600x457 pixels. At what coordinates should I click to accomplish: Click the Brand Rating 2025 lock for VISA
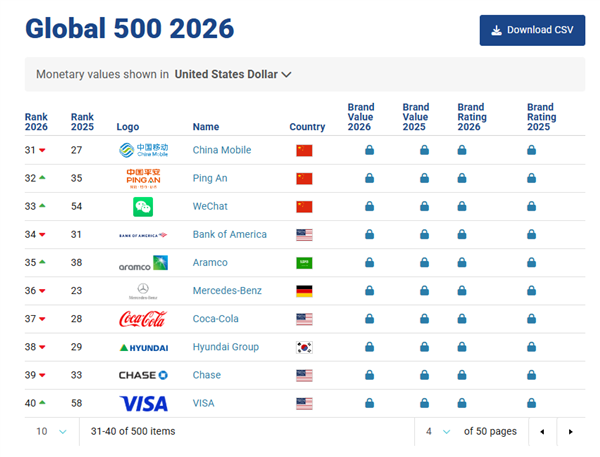click(x=532, y=403)
